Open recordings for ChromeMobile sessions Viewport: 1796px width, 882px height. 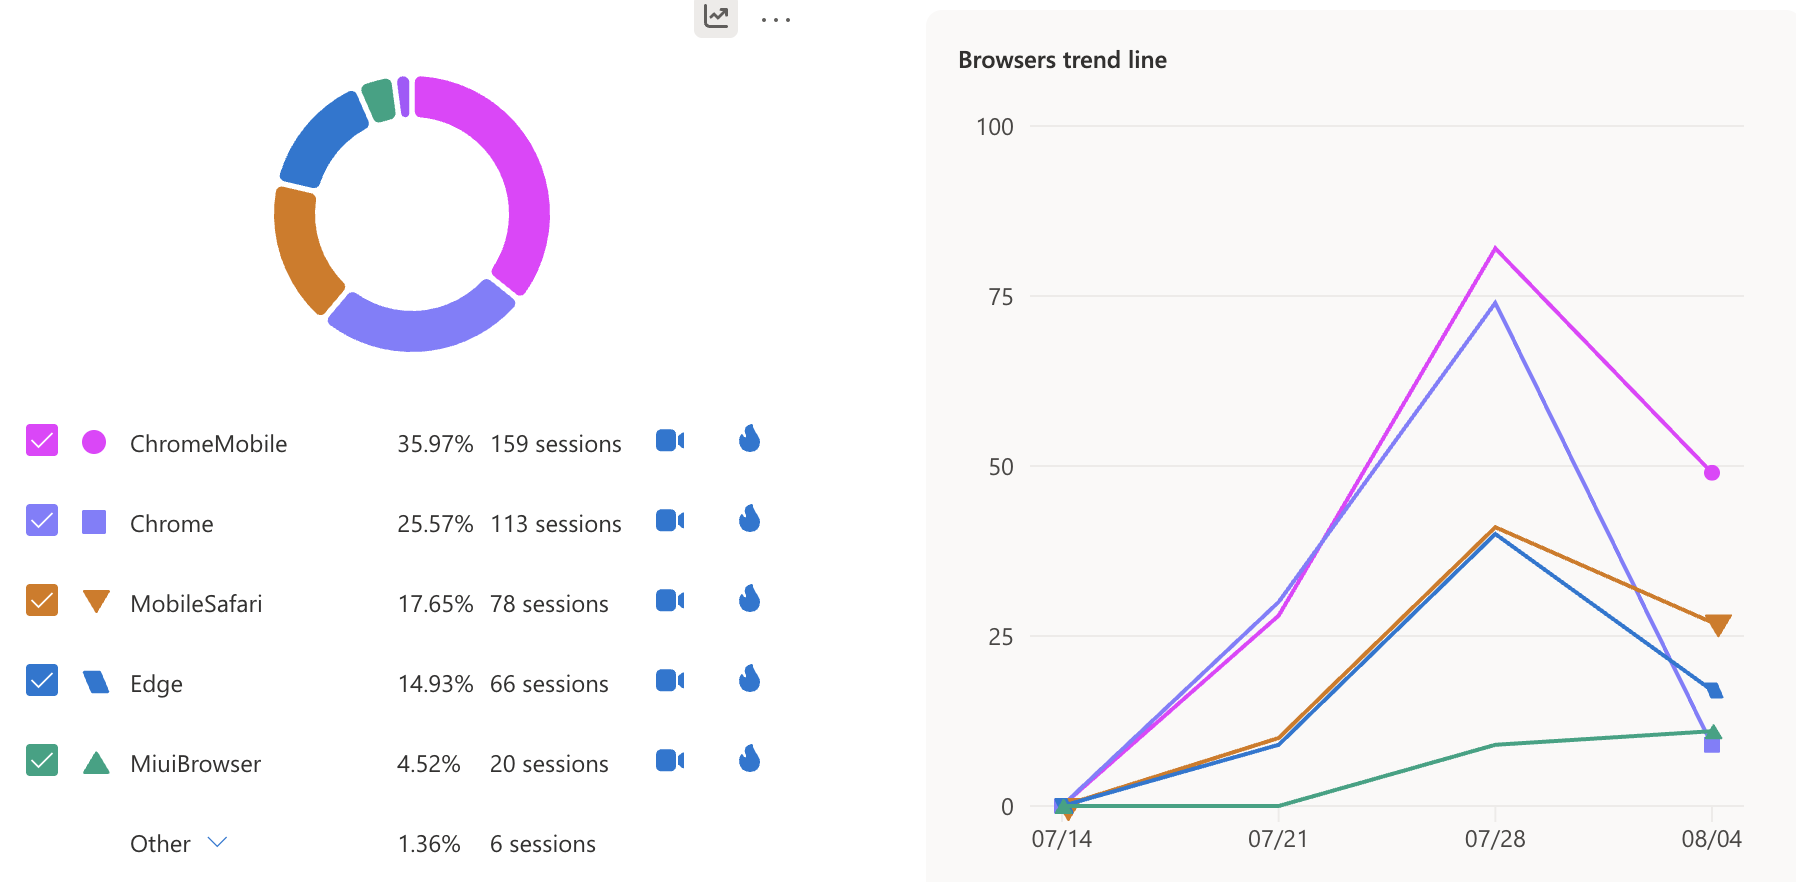(x=669, y=440)
